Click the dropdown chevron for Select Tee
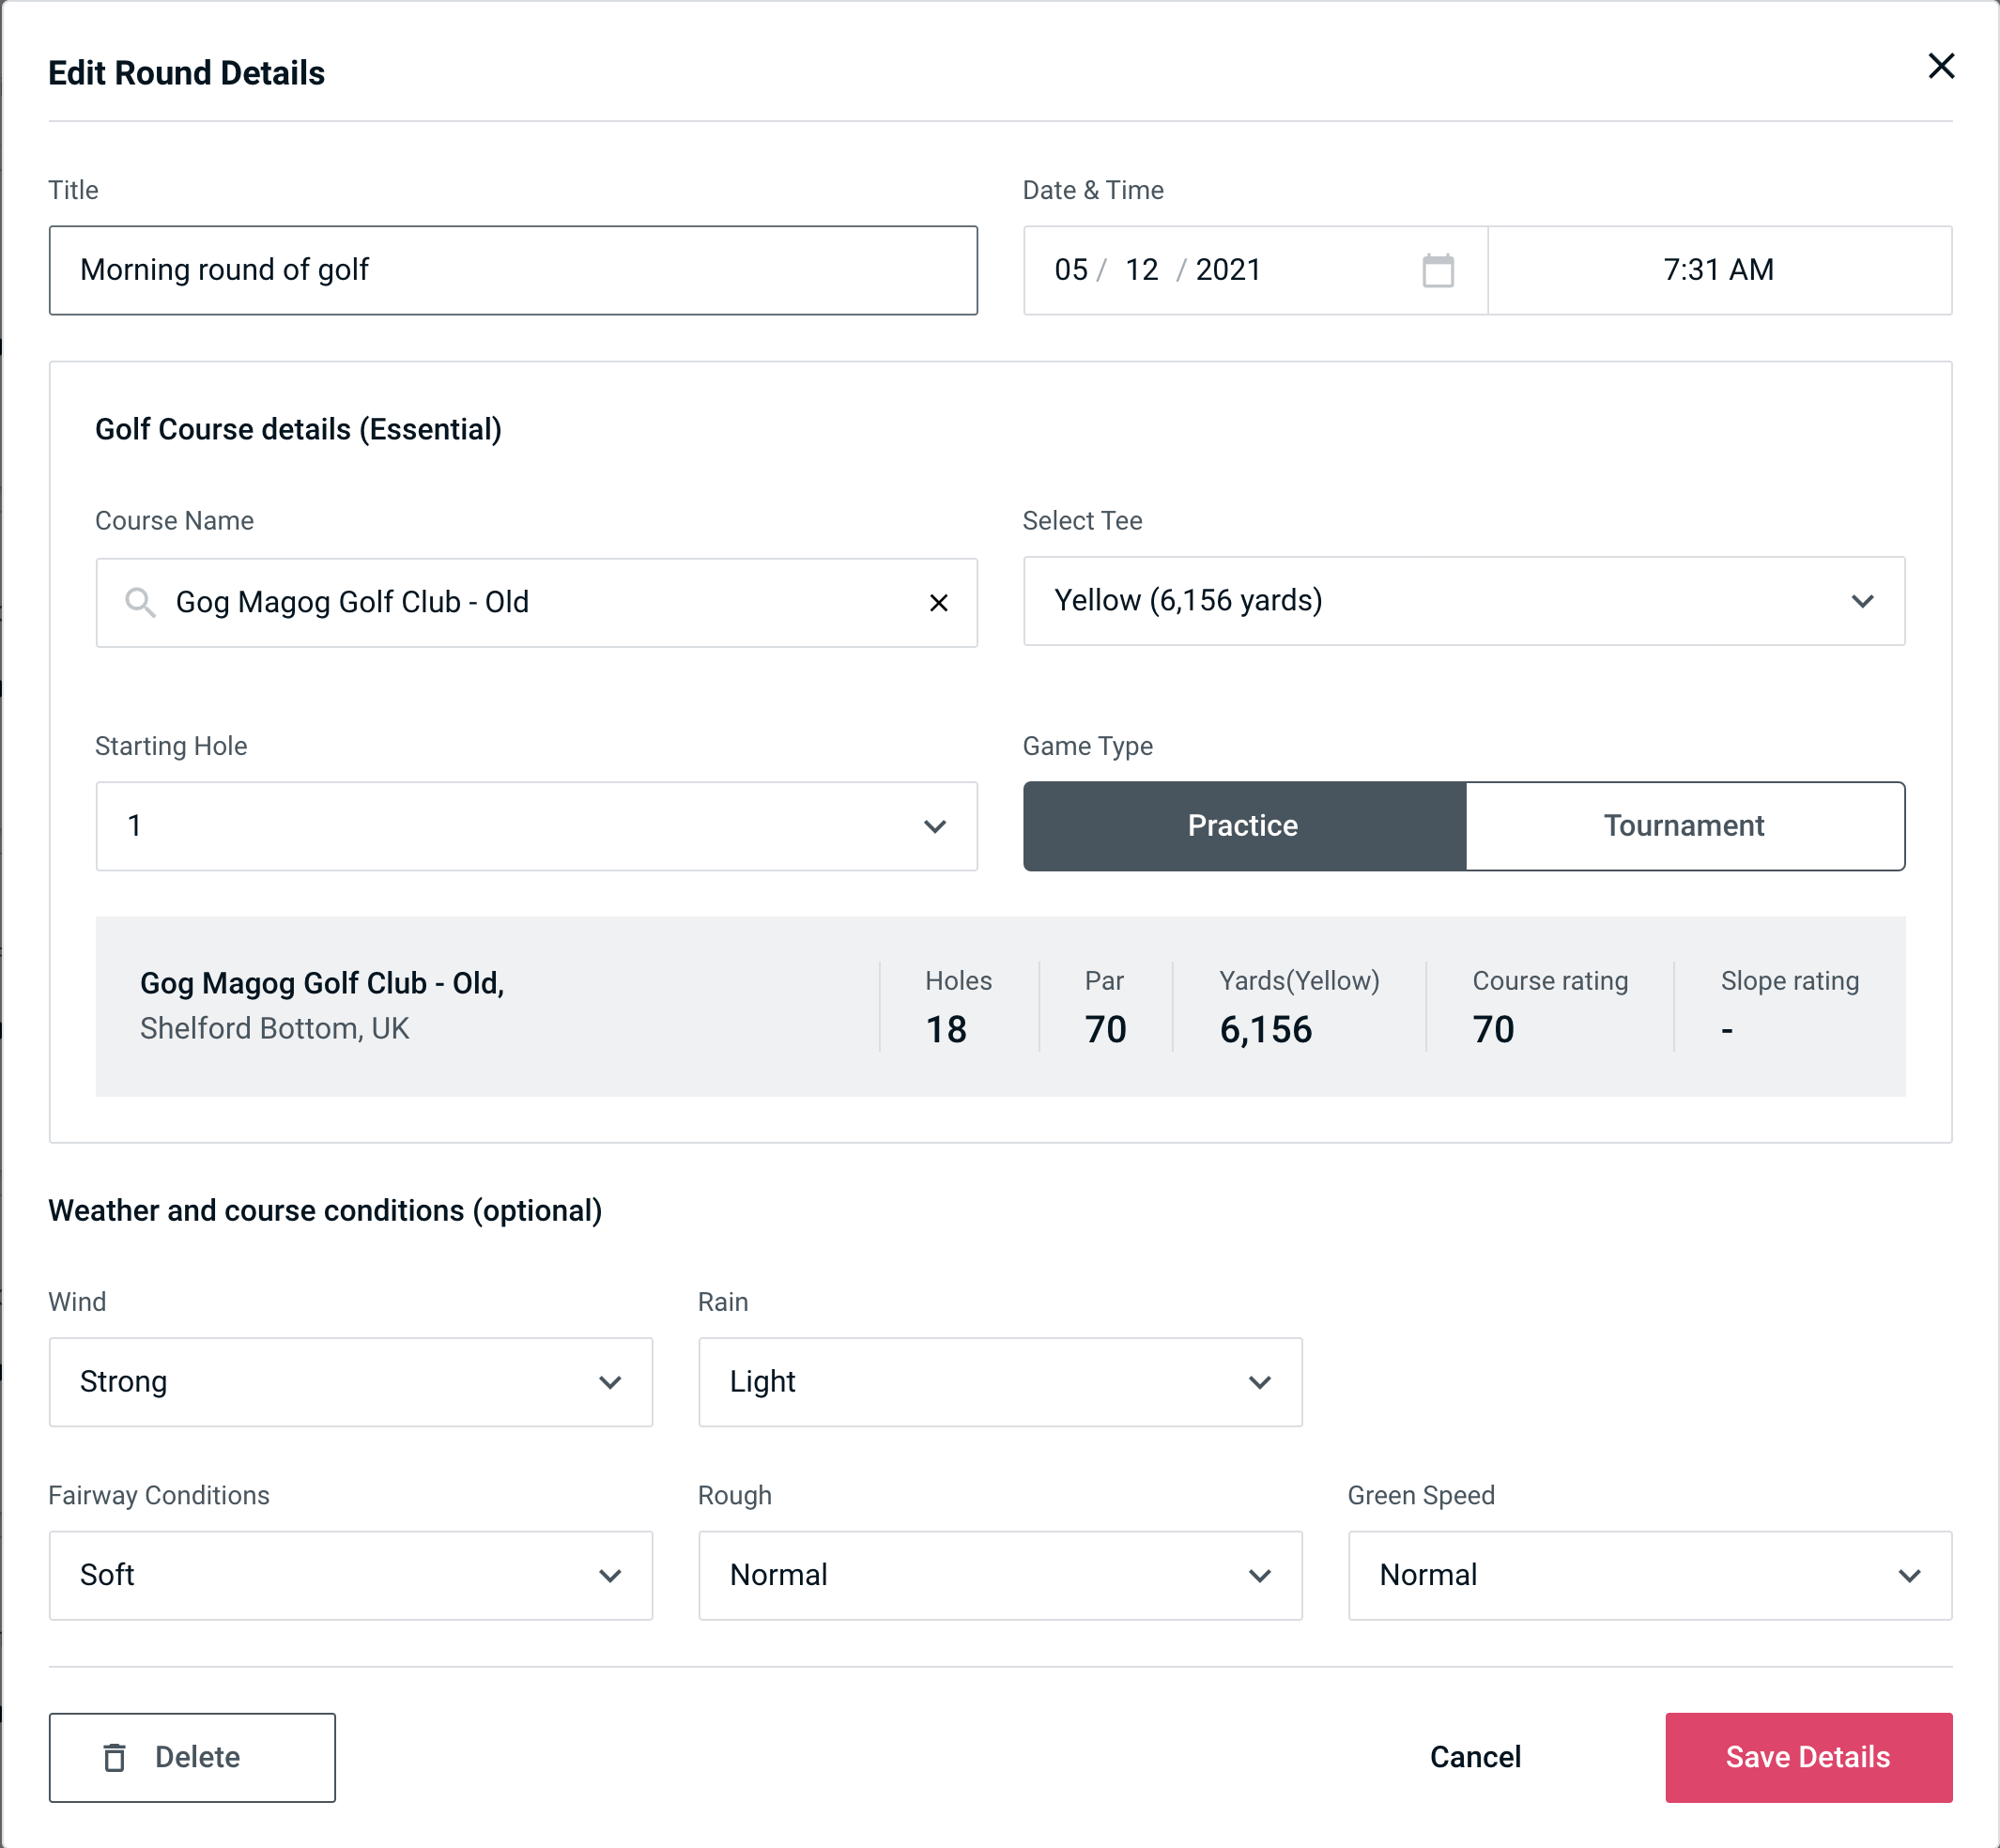2000x1848 pixels. (1864, 601)
